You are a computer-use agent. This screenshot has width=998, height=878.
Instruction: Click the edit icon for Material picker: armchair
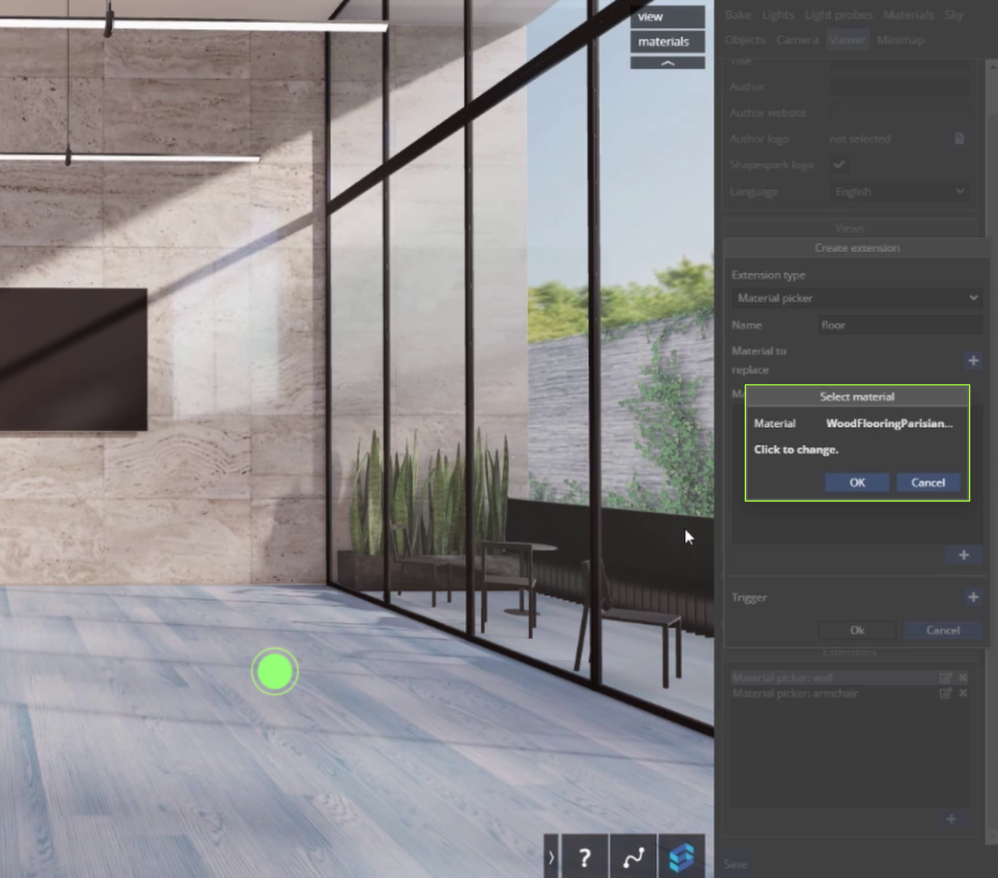tap(946, 693)
